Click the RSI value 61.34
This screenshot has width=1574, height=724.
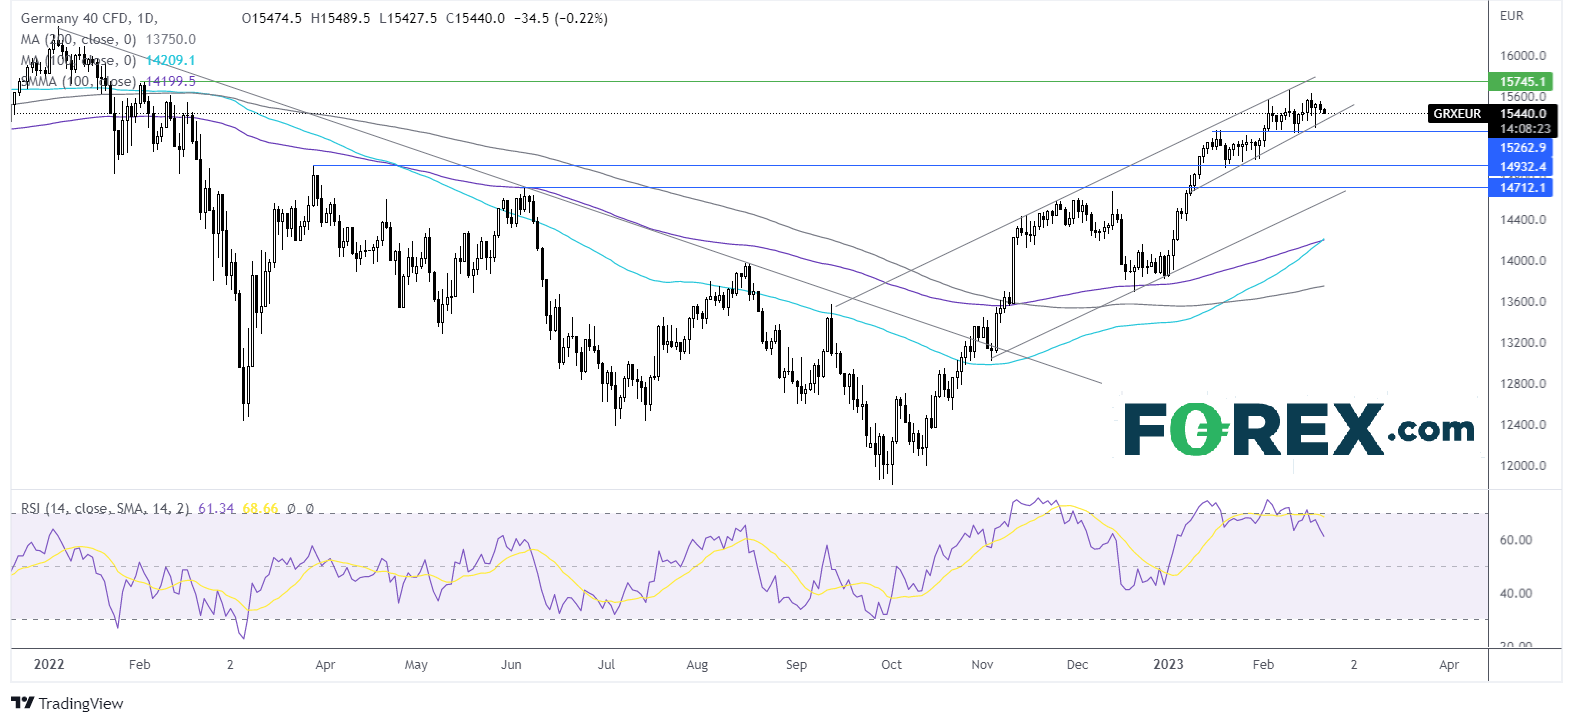point(216,508)
